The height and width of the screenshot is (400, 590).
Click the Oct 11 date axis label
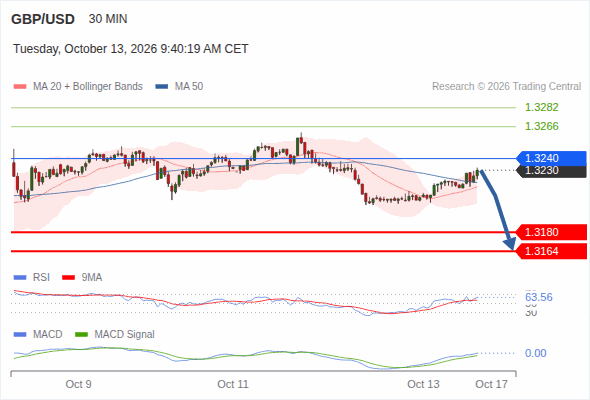233,384
